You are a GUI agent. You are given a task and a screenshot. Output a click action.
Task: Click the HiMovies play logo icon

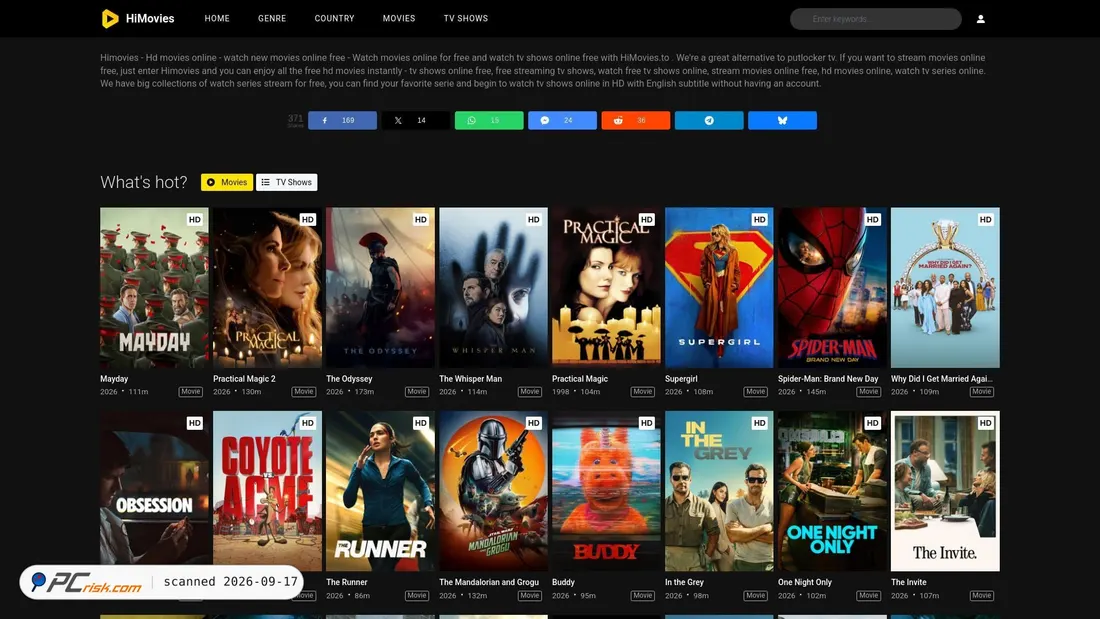[x=110, y=18]
